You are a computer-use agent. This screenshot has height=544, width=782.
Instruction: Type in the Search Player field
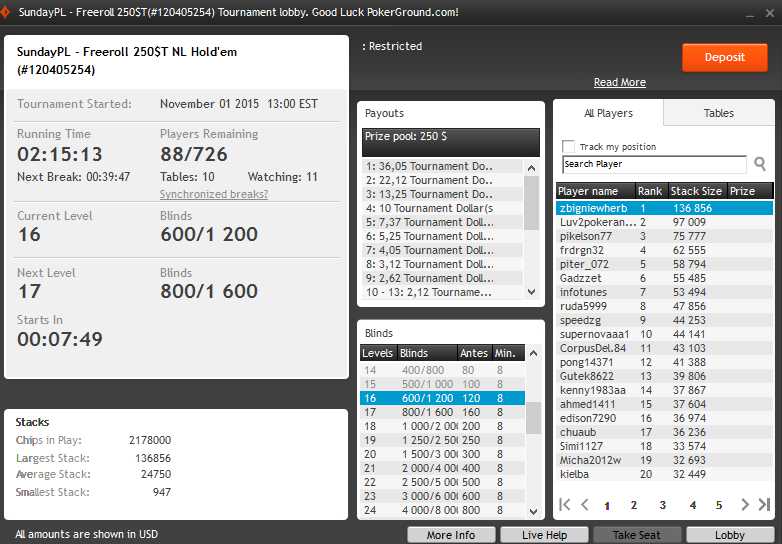653,165
